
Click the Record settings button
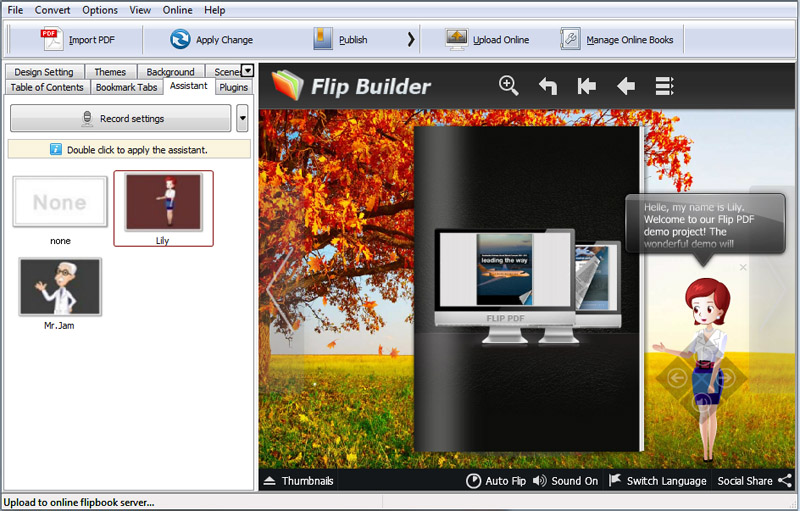coord(120,118)
